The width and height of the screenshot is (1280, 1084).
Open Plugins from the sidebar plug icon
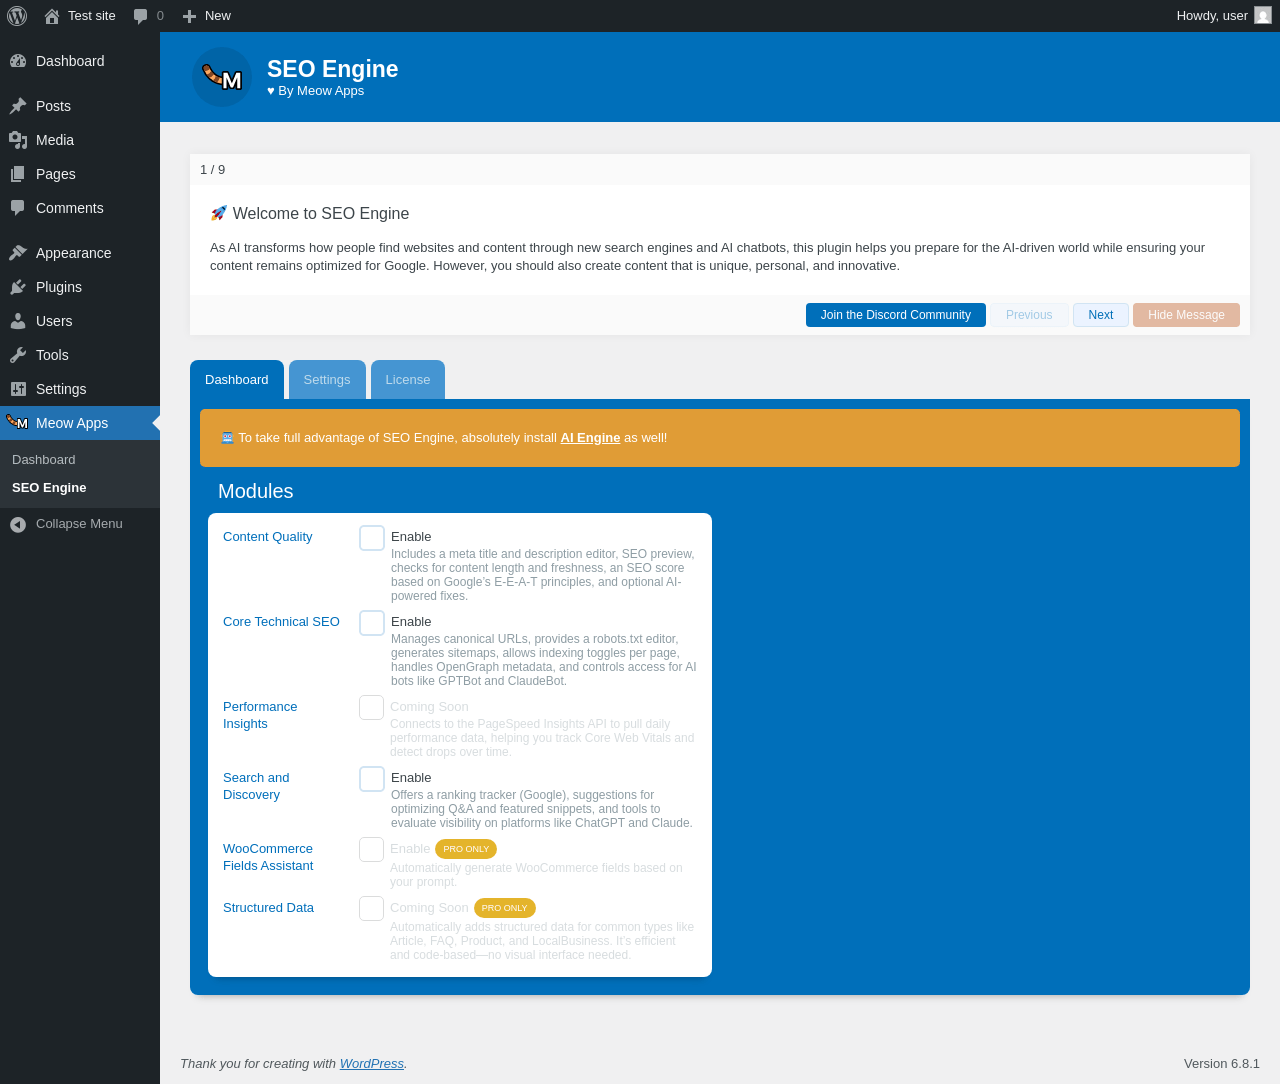(x=18, y=287)
